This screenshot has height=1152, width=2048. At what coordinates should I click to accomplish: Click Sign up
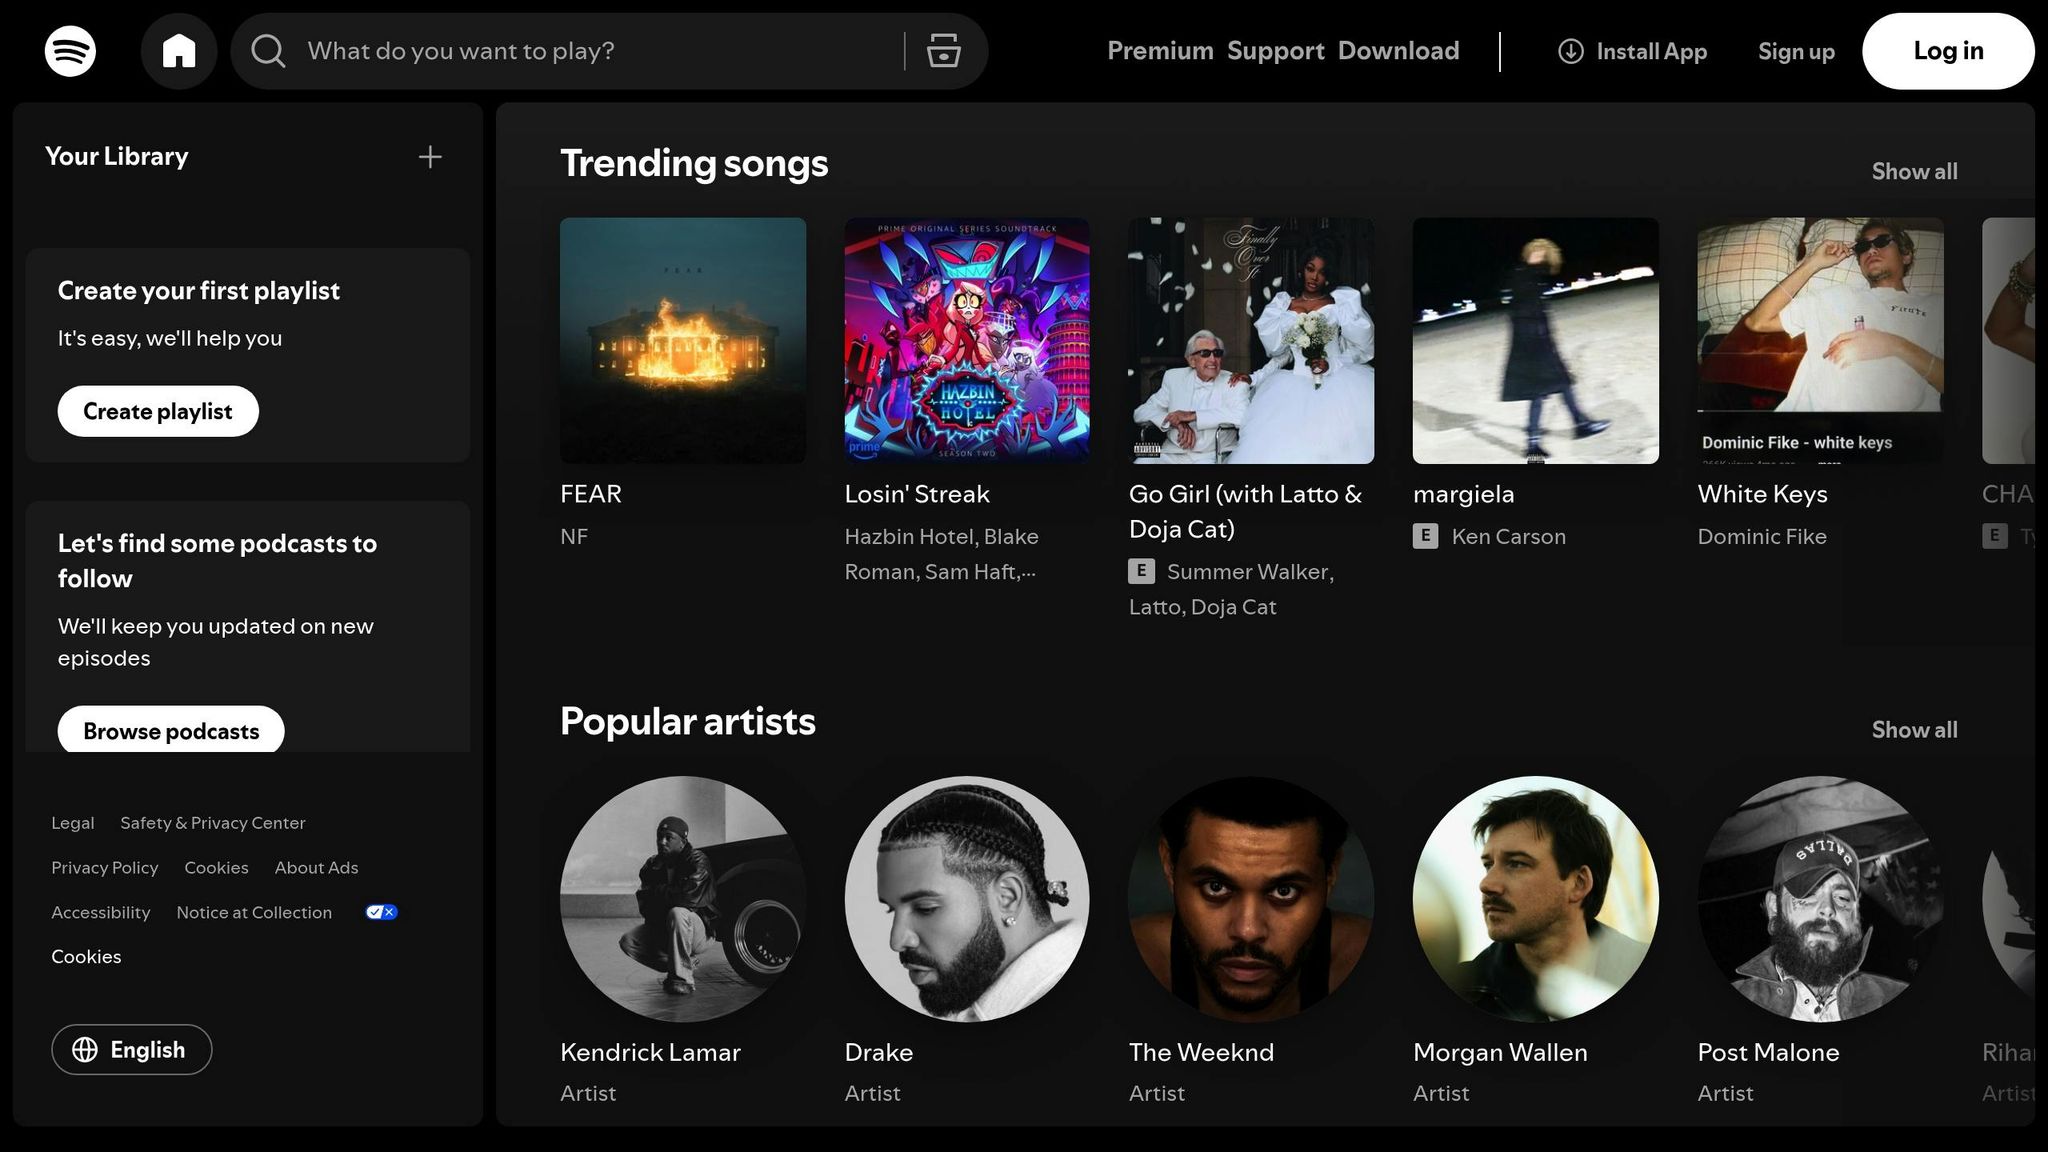point(1796,51)
